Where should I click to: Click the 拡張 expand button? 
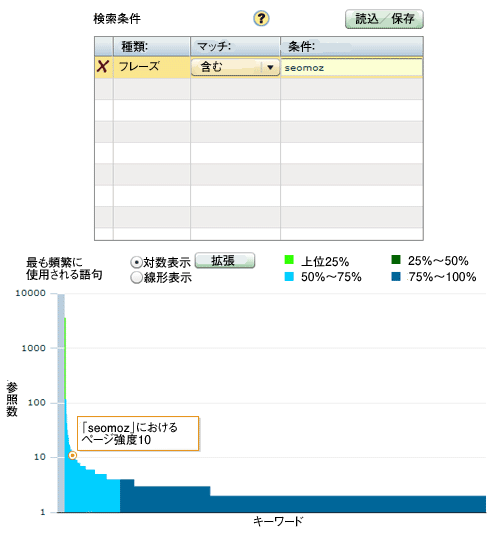point(225,261)
